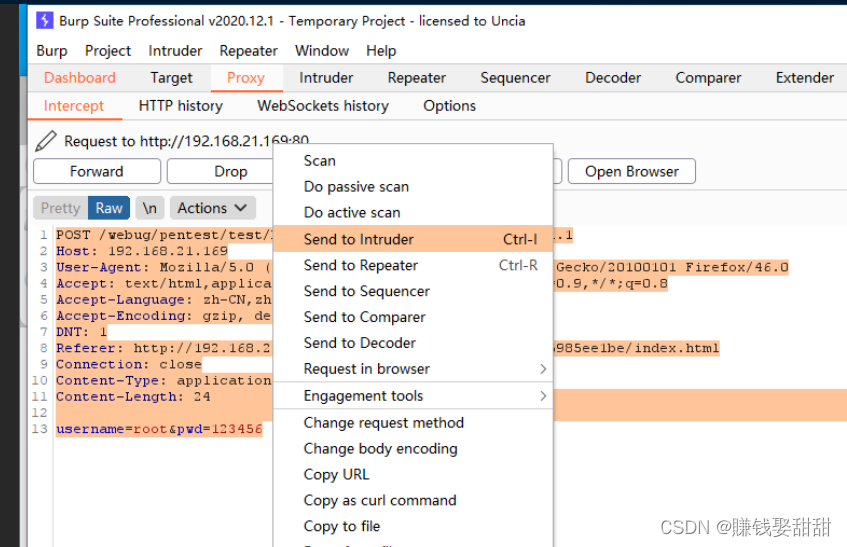Choose Do passive scan
847x547 pixels.
(413, 187)
